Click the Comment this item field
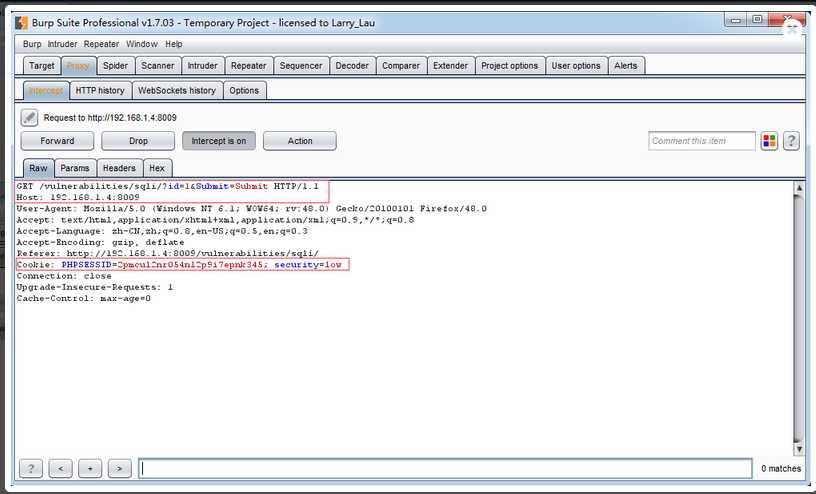 [702, 141]
